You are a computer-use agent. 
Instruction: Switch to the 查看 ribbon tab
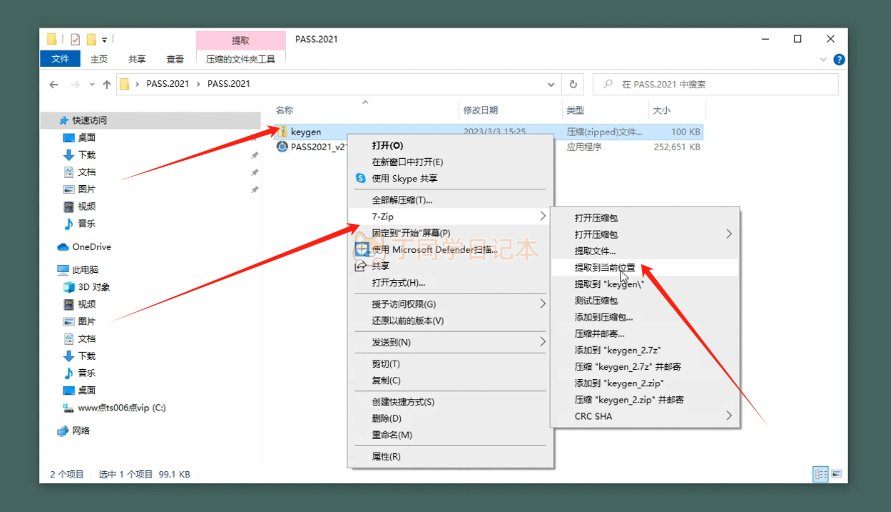click(x=175, y=59)
